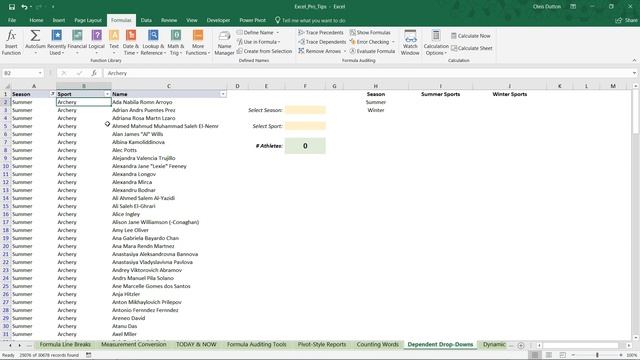640x360 pixels.
Task: Click Trace Precedents
Action: click(x=321, y=32)
